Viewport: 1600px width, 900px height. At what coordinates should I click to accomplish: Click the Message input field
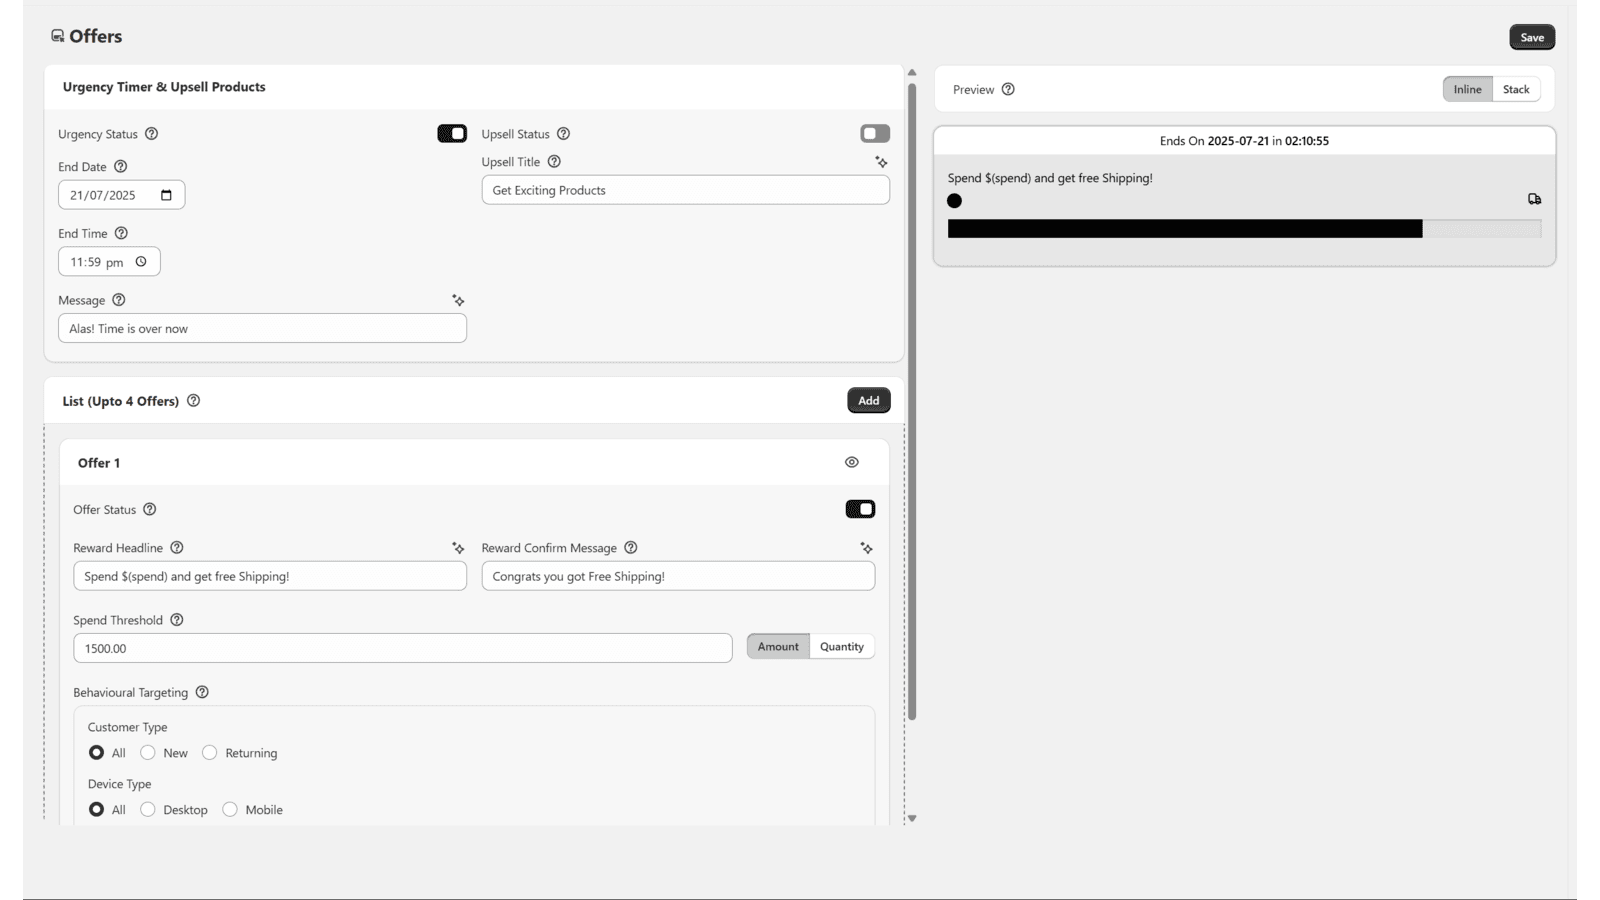tap(263, 328)
